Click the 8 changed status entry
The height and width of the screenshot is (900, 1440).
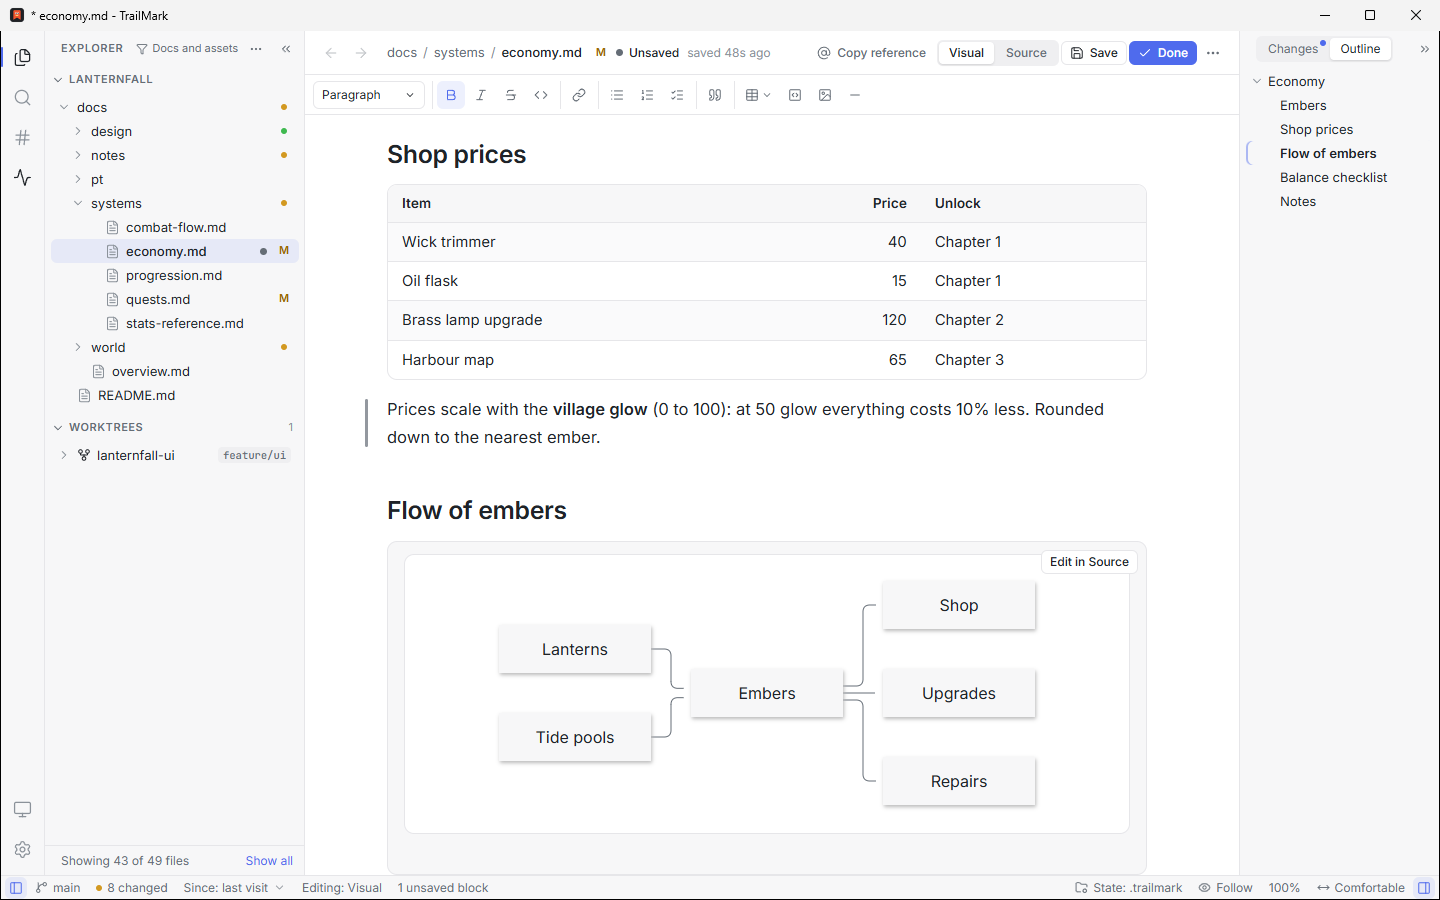[x=131, y=888]
